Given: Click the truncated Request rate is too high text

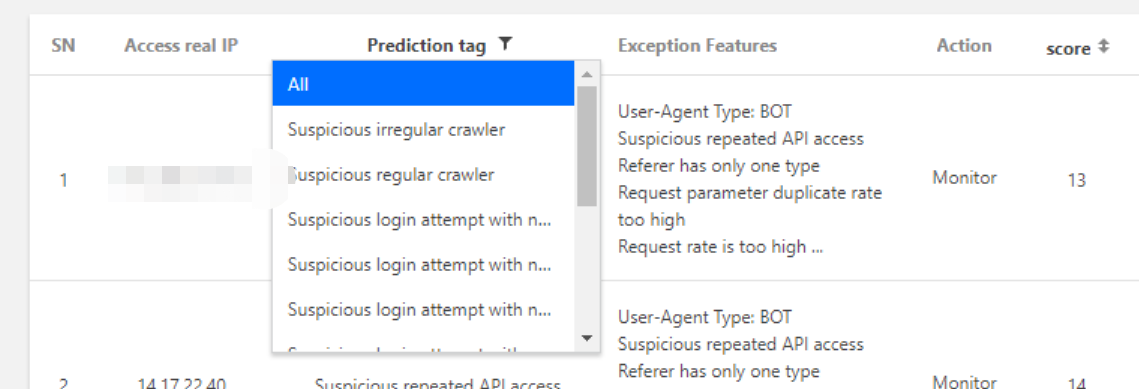Looking at the screenshot, I should click(721, 247).
